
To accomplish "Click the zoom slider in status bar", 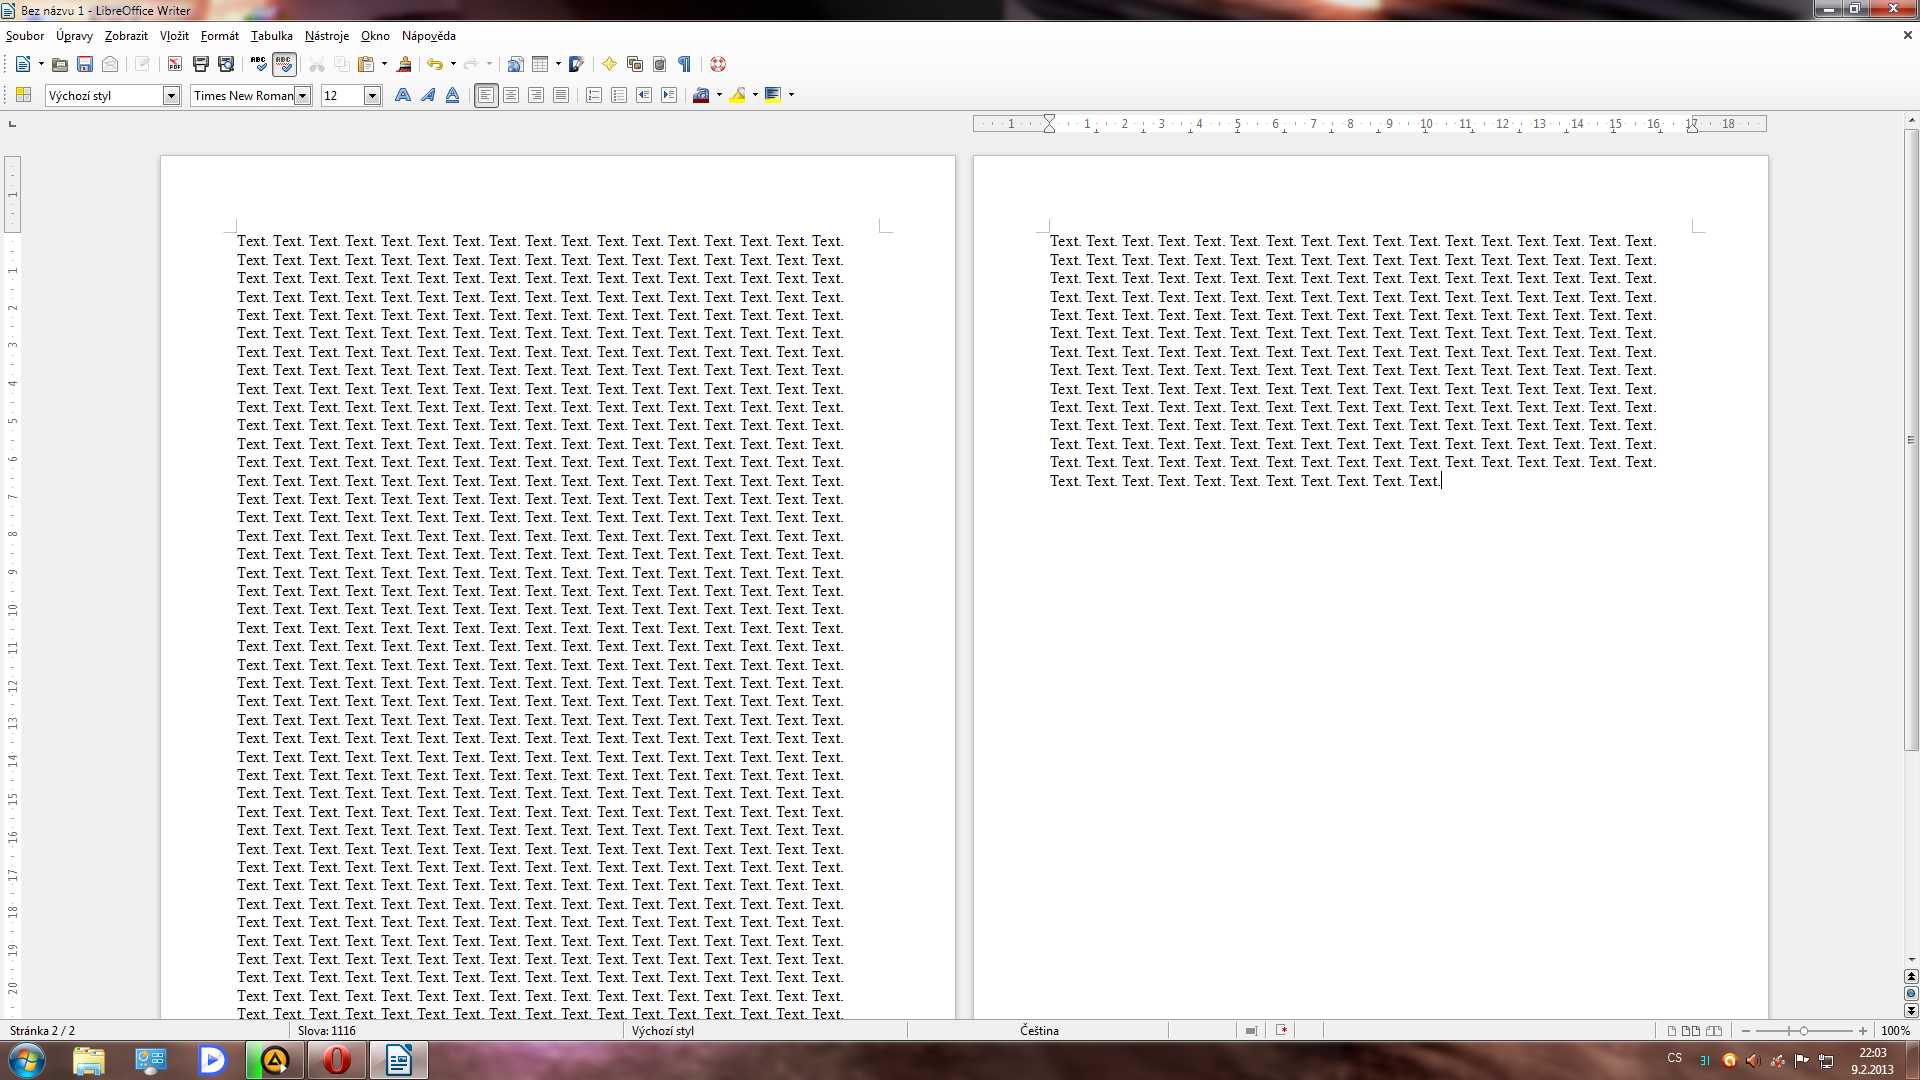I will (x=1803, y=1030).
